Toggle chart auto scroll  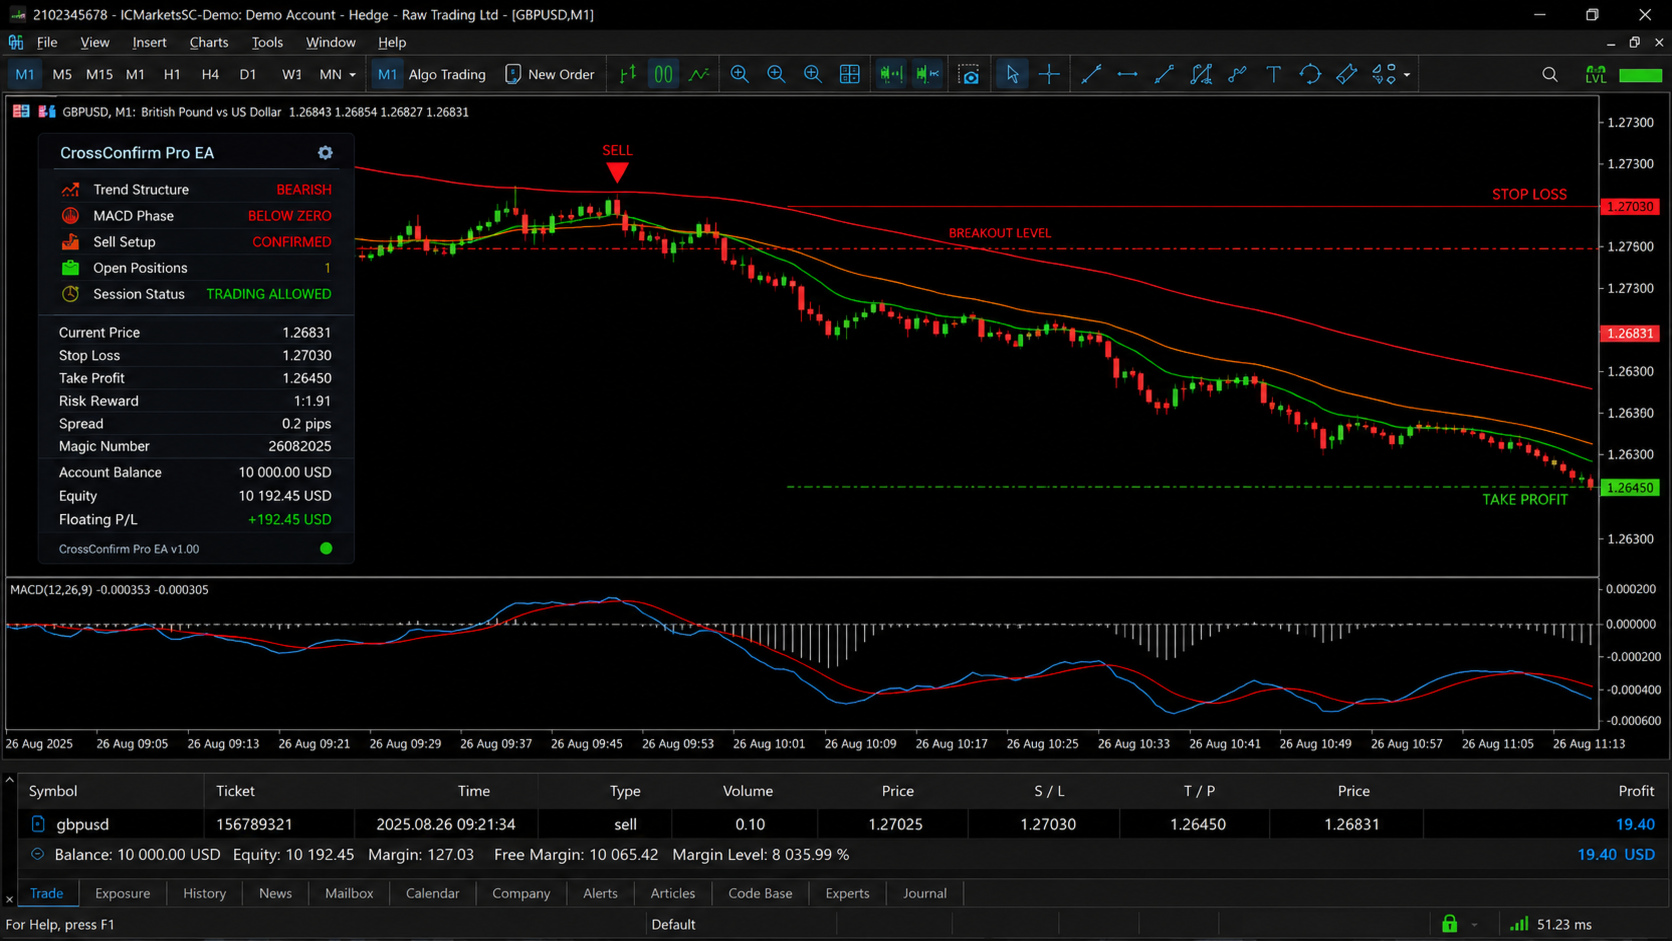890,74
